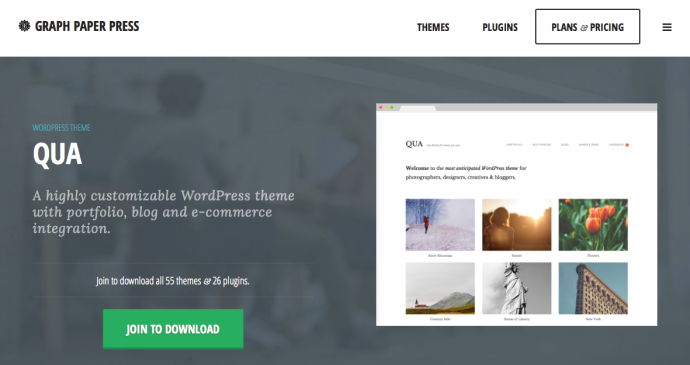Click the blank tab in the mock browser
This screenshot has width=690, height=365.
[x=417, y=108]
